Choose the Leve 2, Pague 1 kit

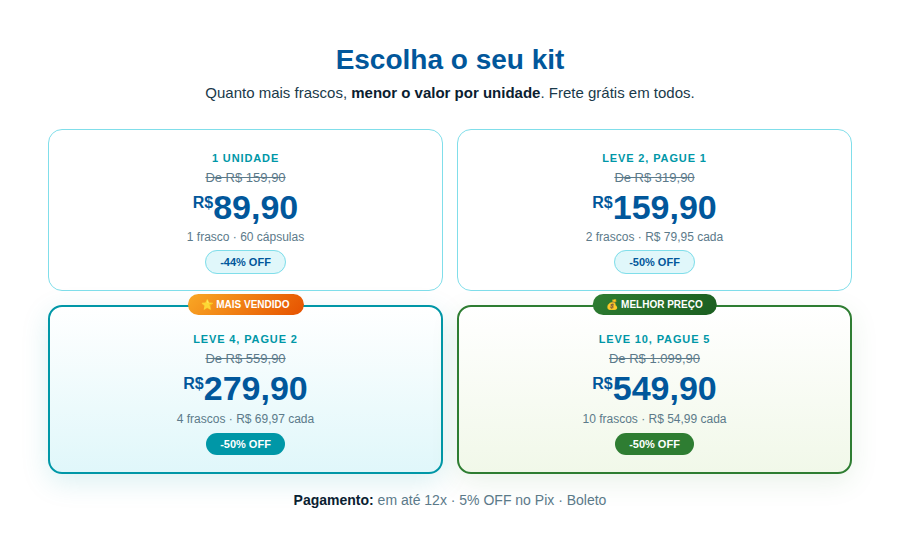(654, 210)
